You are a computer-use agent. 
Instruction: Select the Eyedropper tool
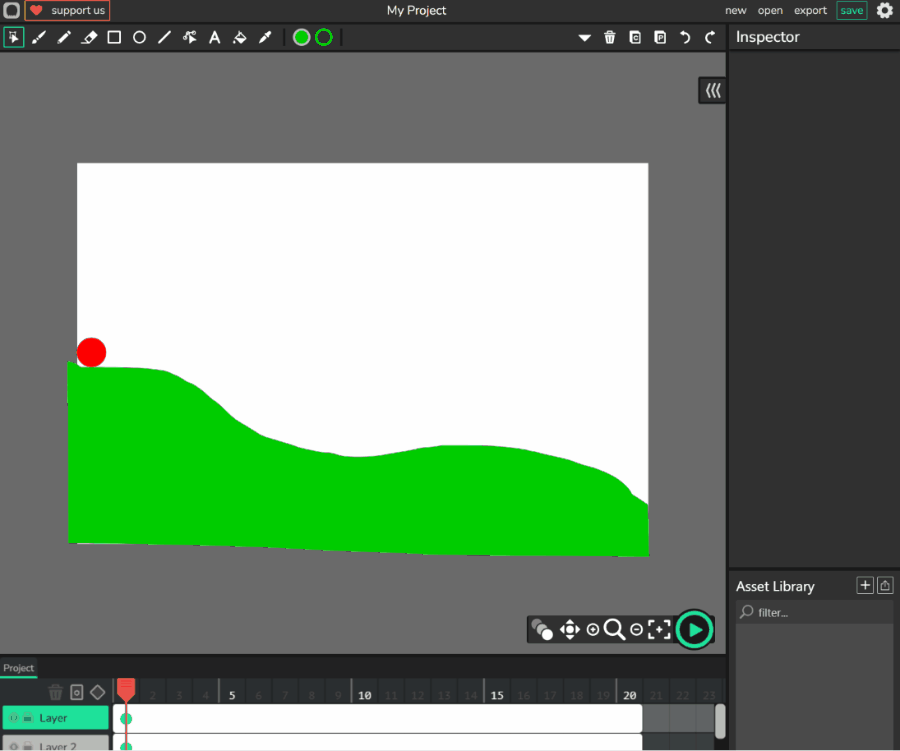pos(265,37)
